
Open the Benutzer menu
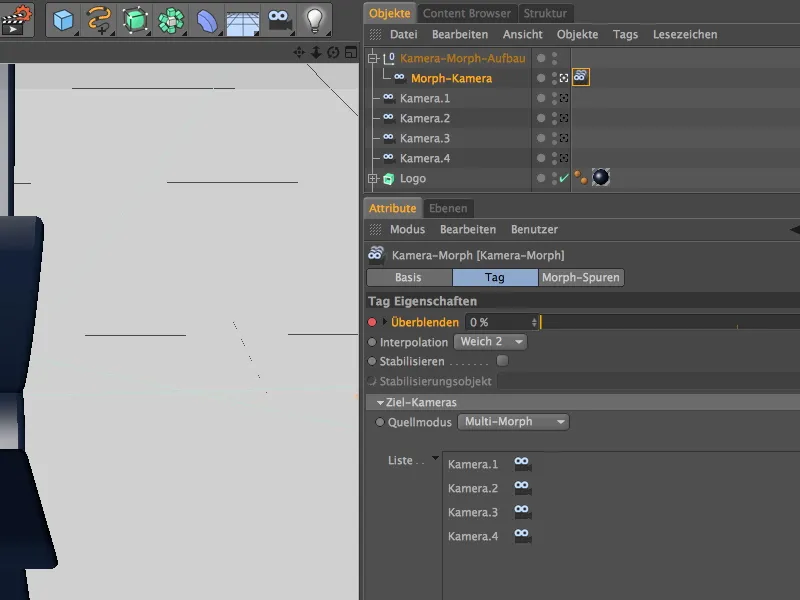pyautogui.click(x=534, y=229)
